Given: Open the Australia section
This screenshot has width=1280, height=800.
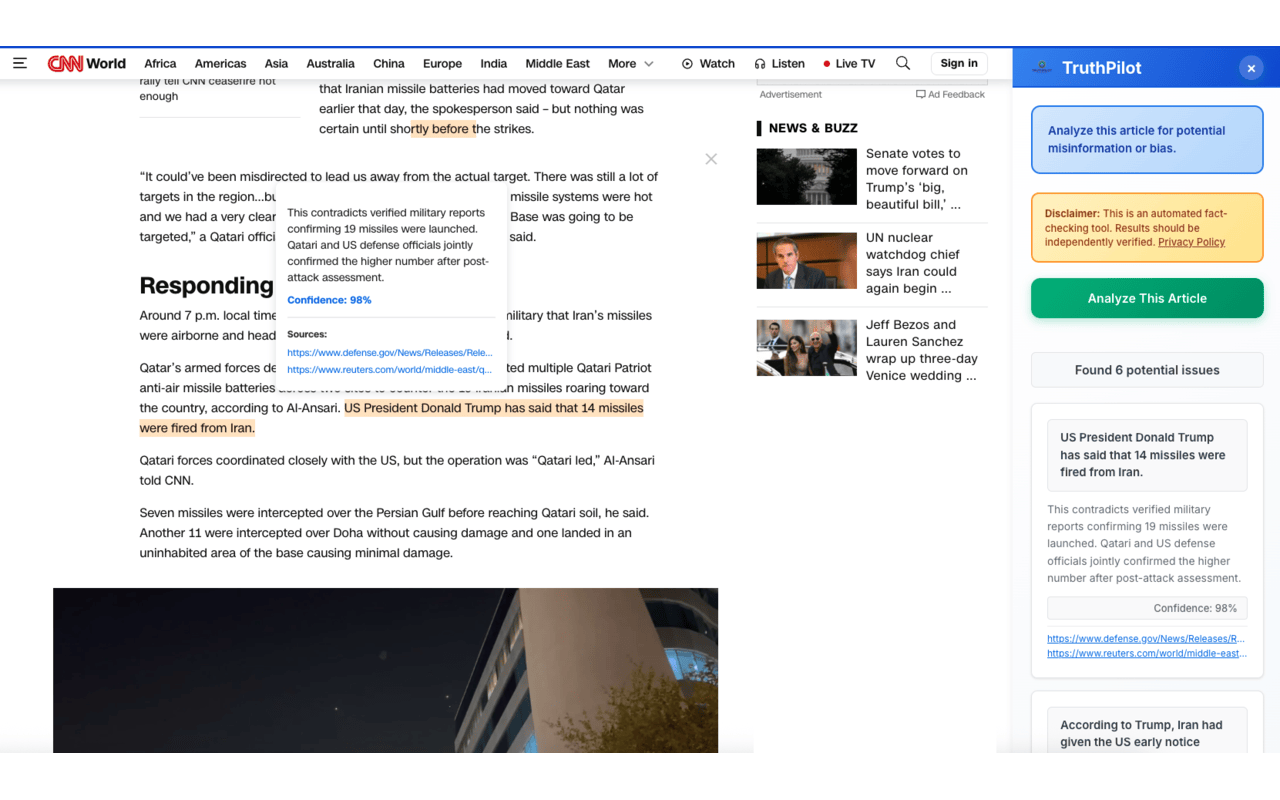Looking at the screenshot, I should coord(330,63).
